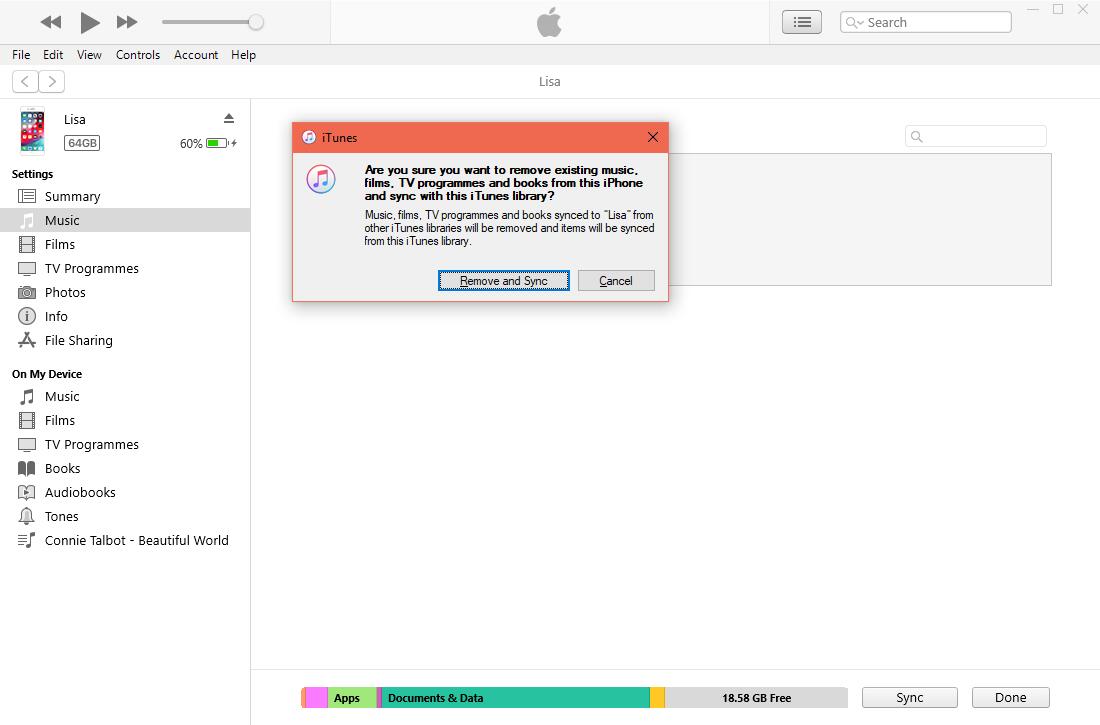Click the Play button

(x=90, y=22)
